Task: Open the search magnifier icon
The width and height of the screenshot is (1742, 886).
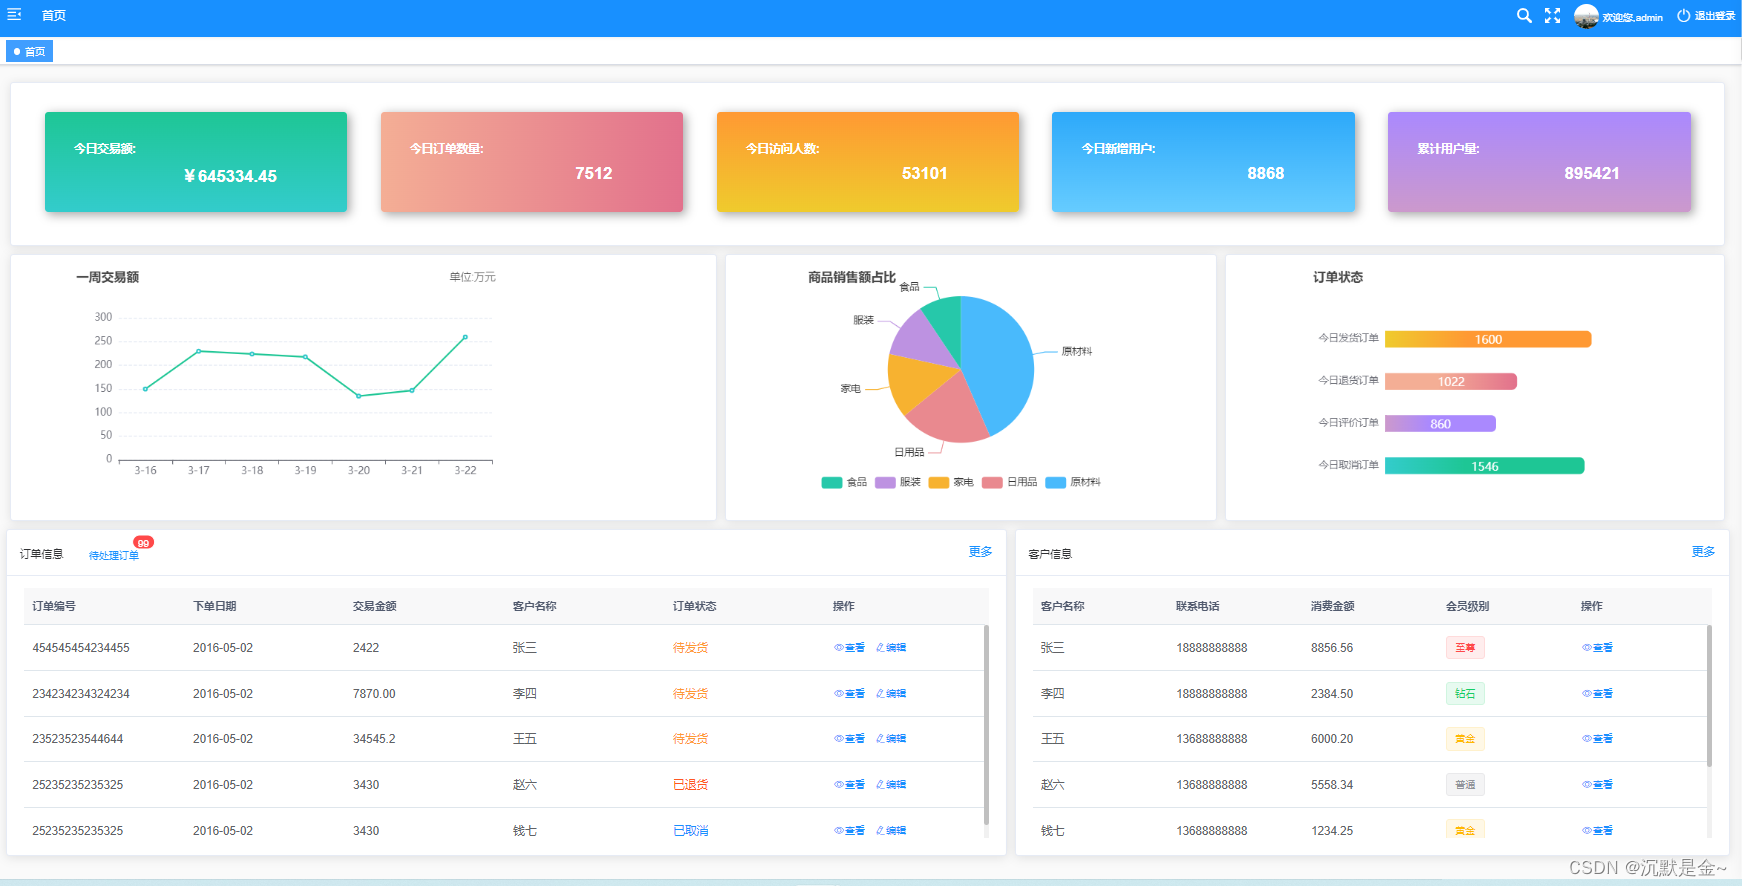Action: click(x=1524, y=16)
